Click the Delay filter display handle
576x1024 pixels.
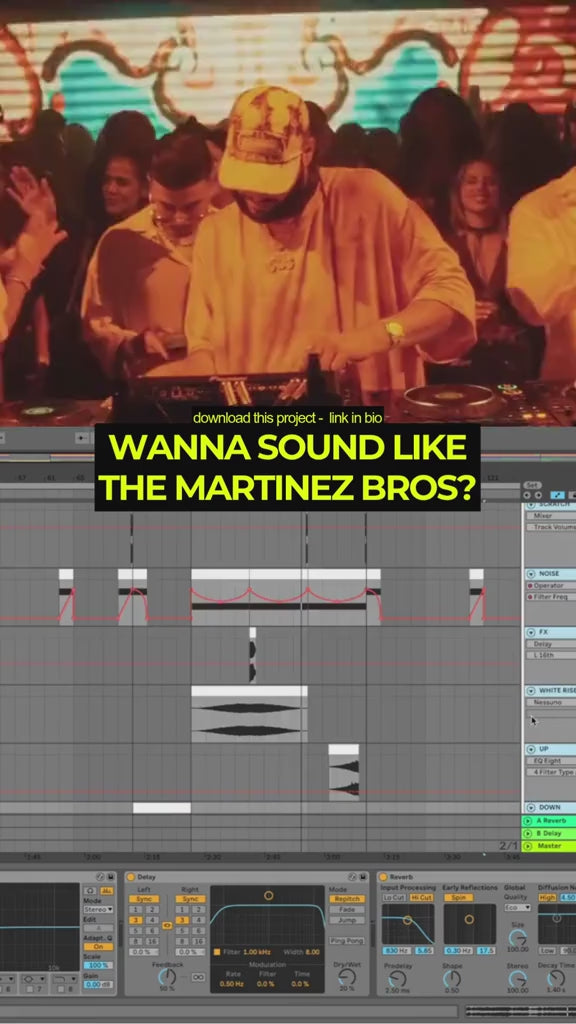(x=268, y=895)
